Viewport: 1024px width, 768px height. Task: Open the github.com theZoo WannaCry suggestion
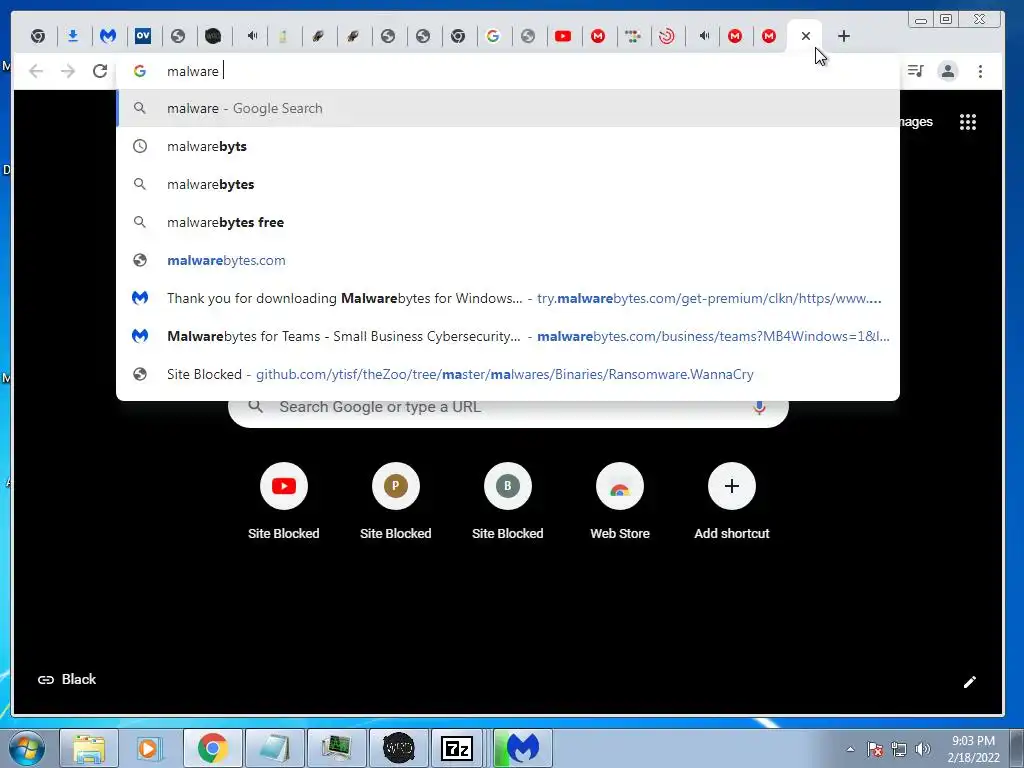coord(508,374)
